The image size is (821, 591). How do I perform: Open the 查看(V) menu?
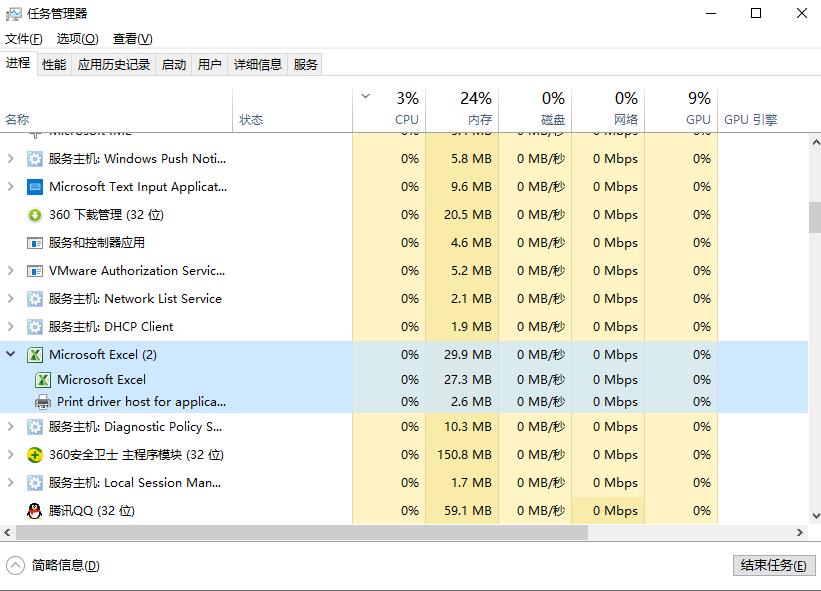click(x=132, y=39)
